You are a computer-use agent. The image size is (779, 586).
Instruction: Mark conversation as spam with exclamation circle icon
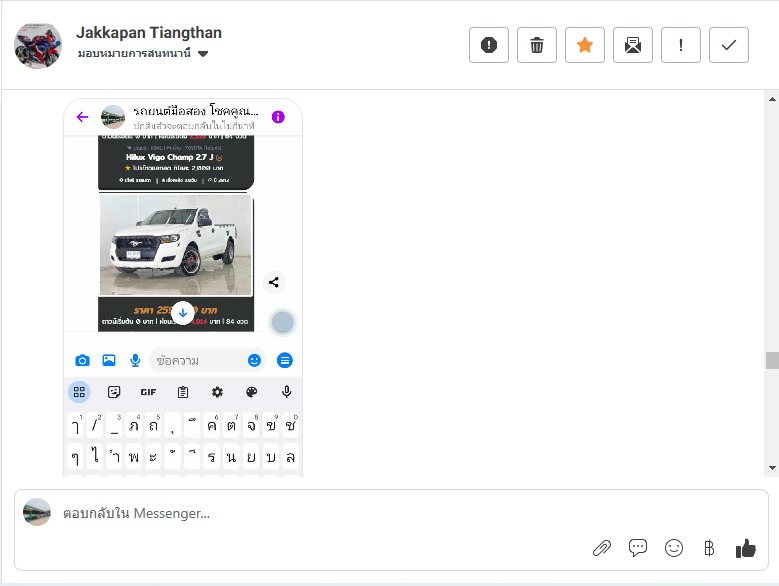click(x=489, y=45)
